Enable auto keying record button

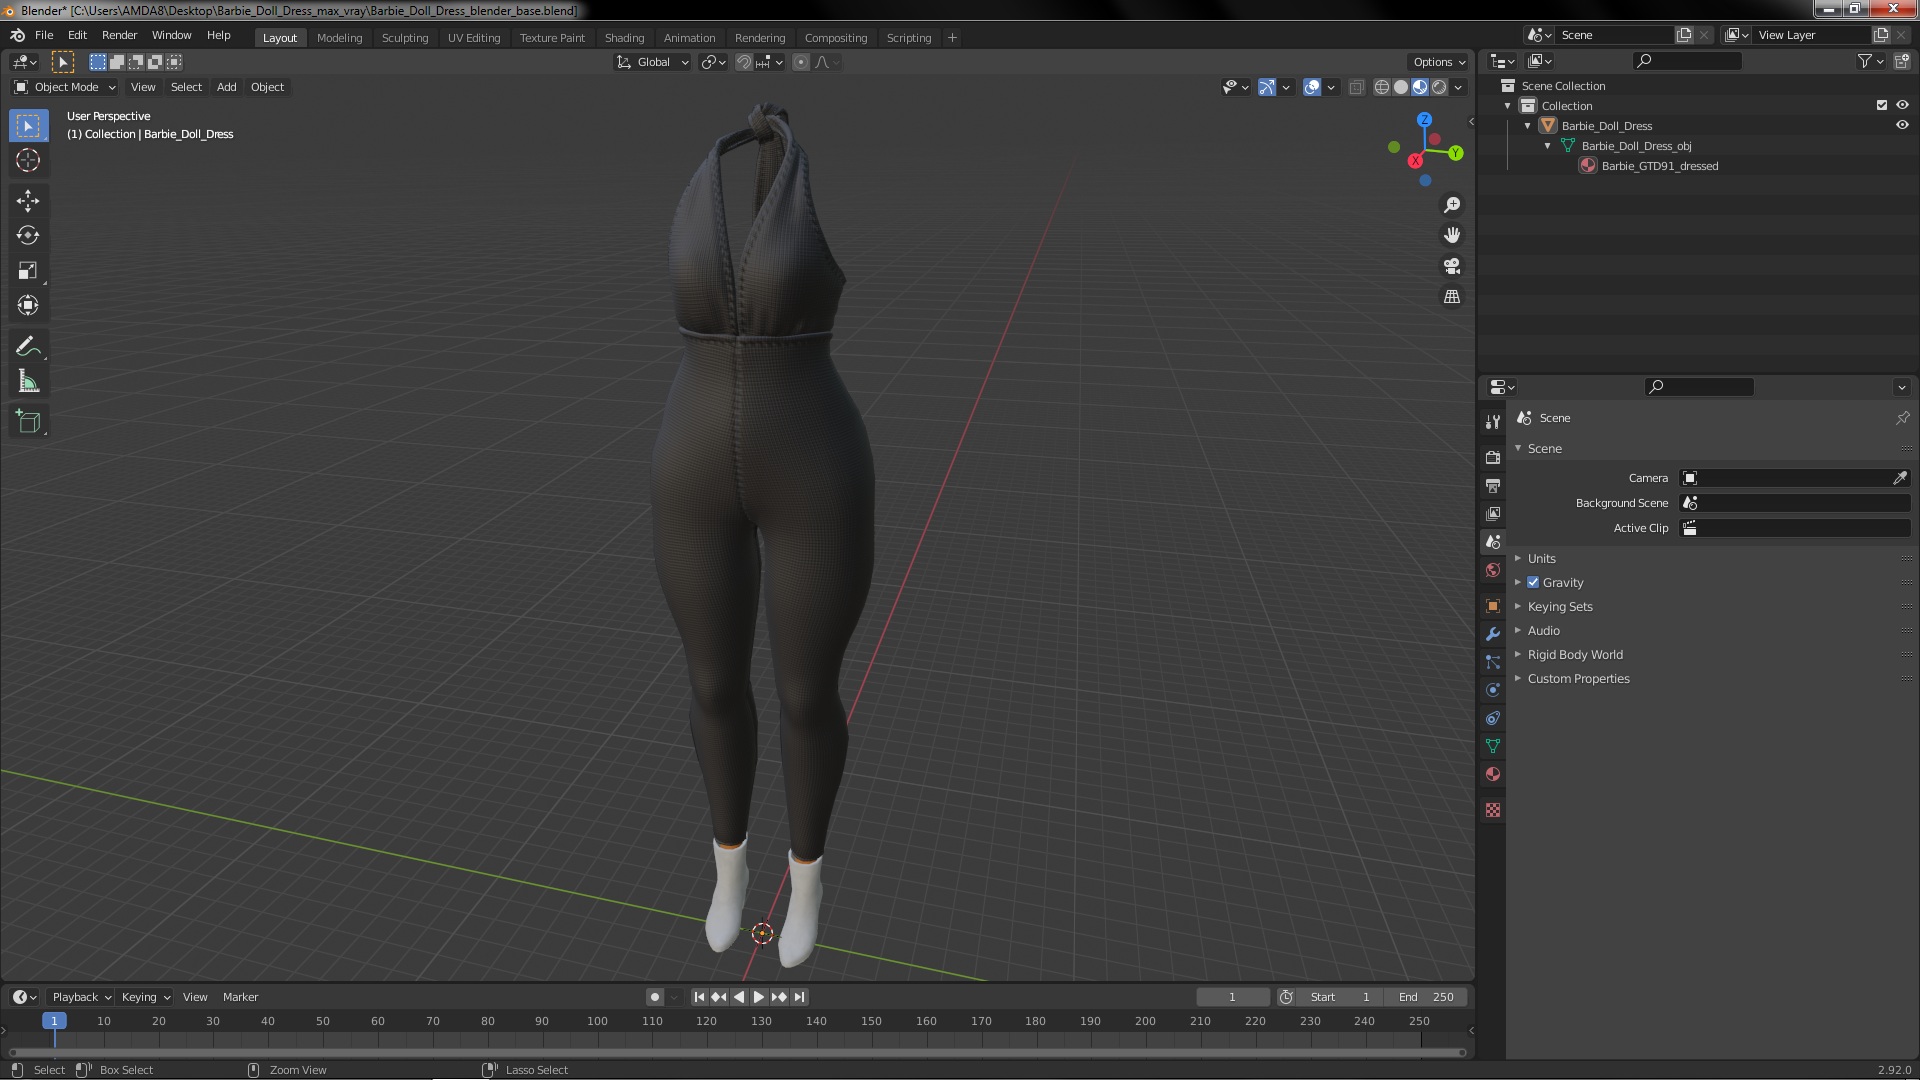(654, 997)
